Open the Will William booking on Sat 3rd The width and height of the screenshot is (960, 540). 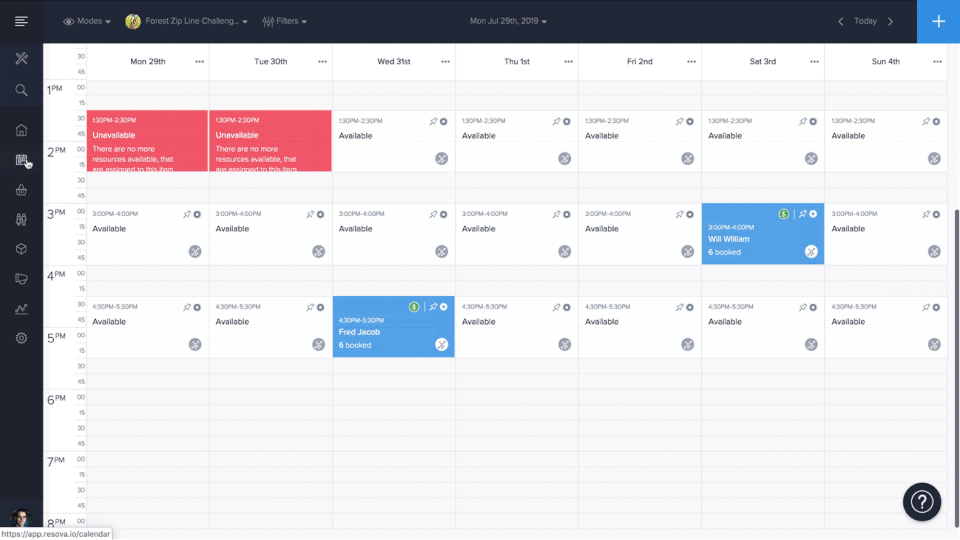click(x=763, y=234)
